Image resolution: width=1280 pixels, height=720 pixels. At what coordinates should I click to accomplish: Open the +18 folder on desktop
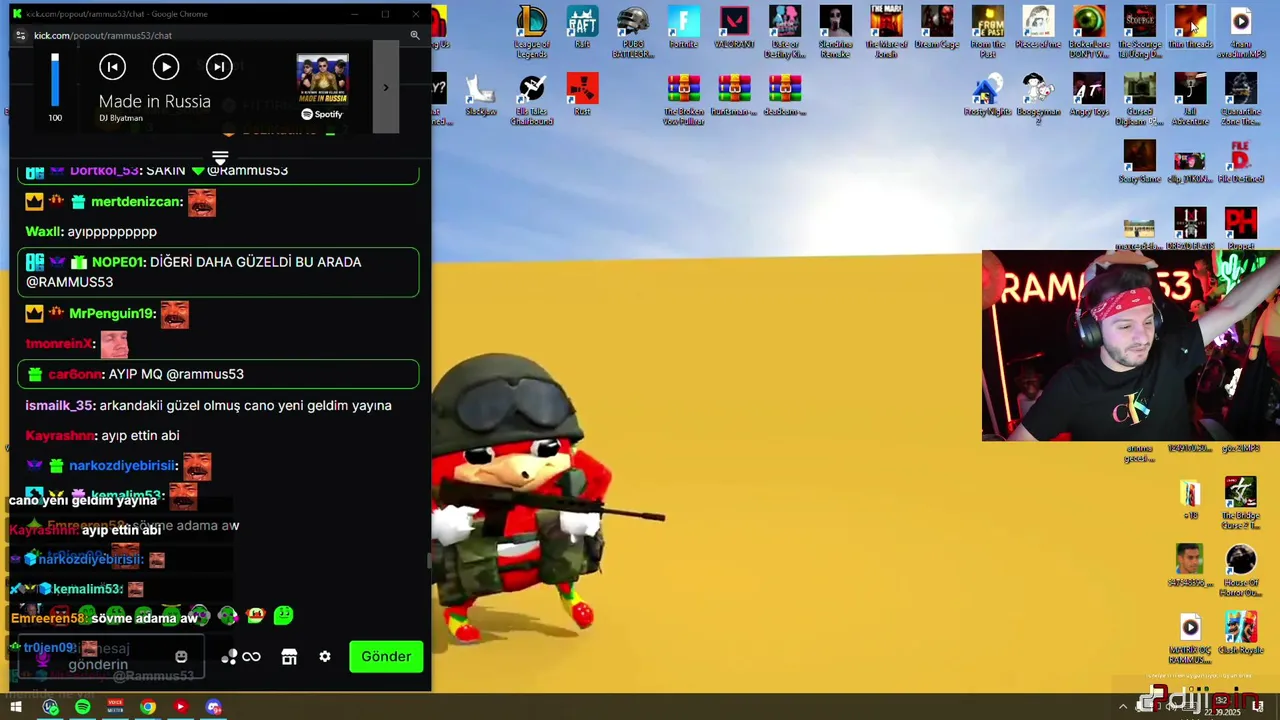pyautogui.click(x=1190, y=499)
